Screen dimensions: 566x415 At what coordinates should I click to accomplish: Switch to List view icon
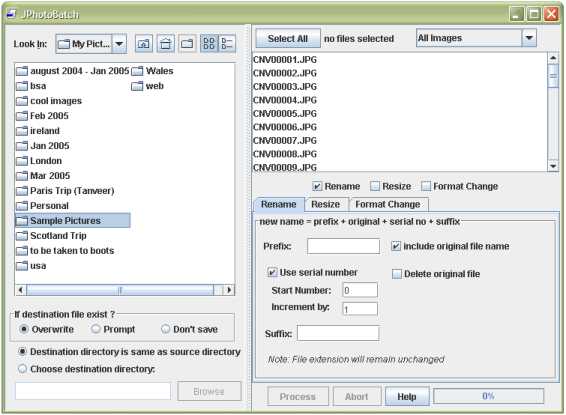[x=209, y=44]
